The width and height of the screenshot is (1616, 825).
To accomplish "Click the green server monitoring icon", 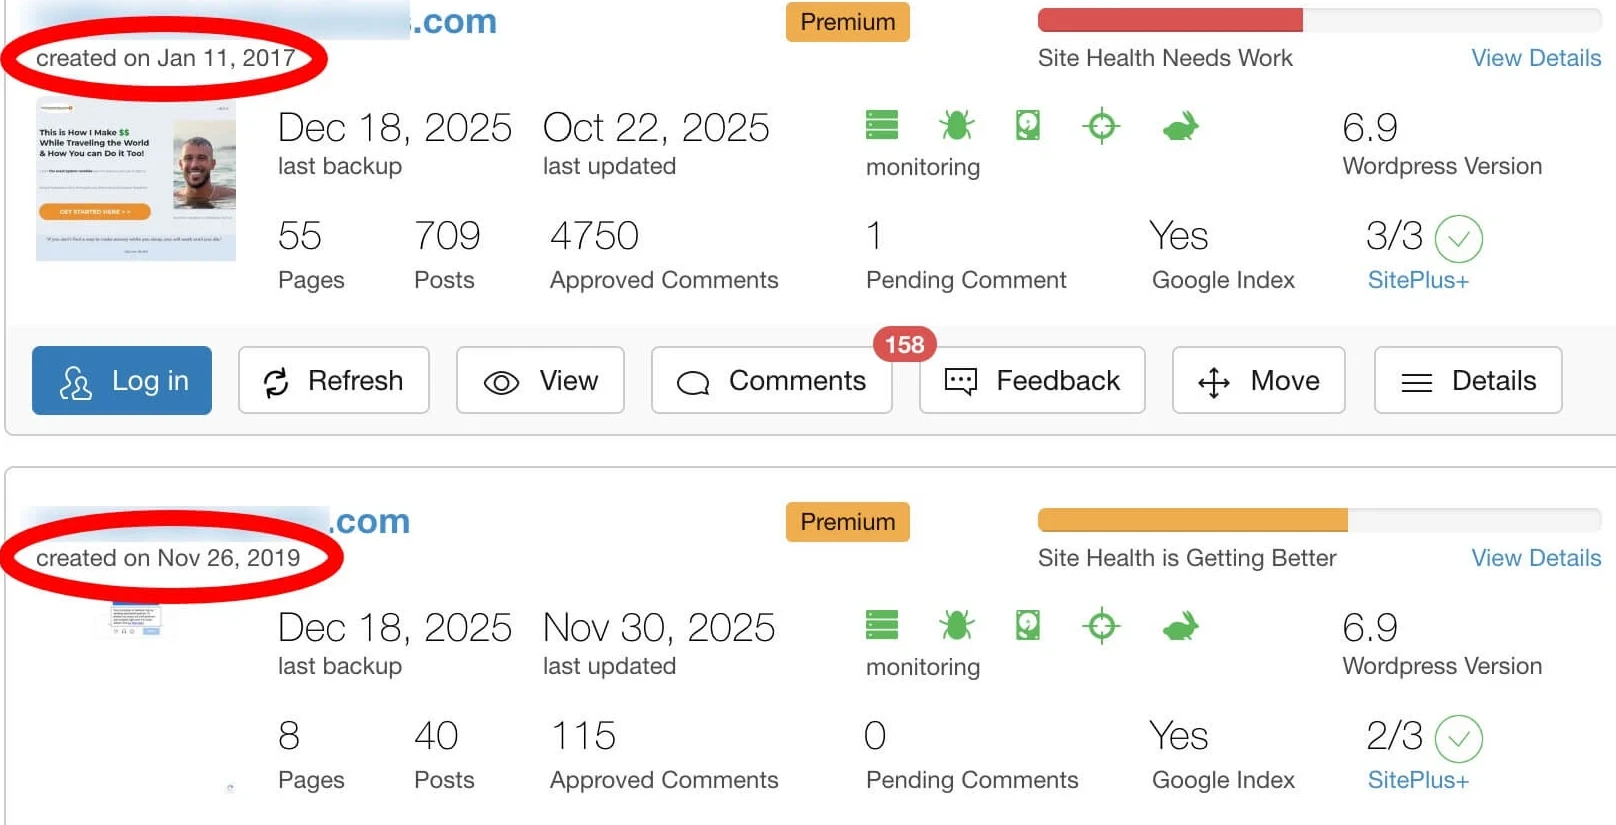I will [x=881, y=125].
